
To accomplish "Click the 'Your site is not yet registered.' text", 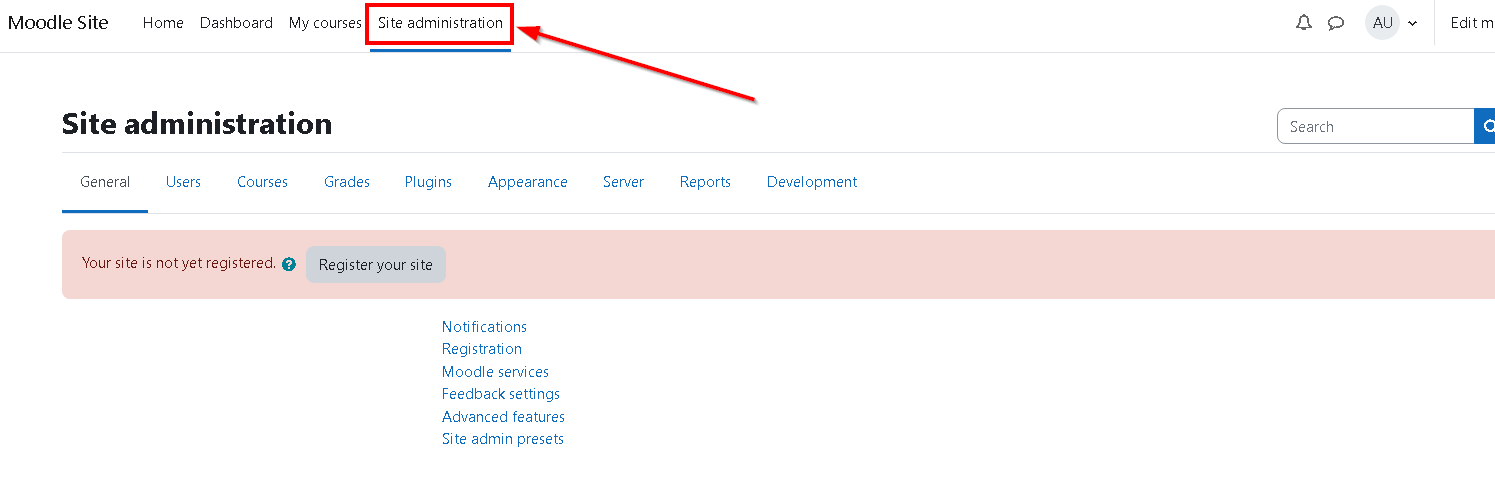I will (x=179, y=263).
